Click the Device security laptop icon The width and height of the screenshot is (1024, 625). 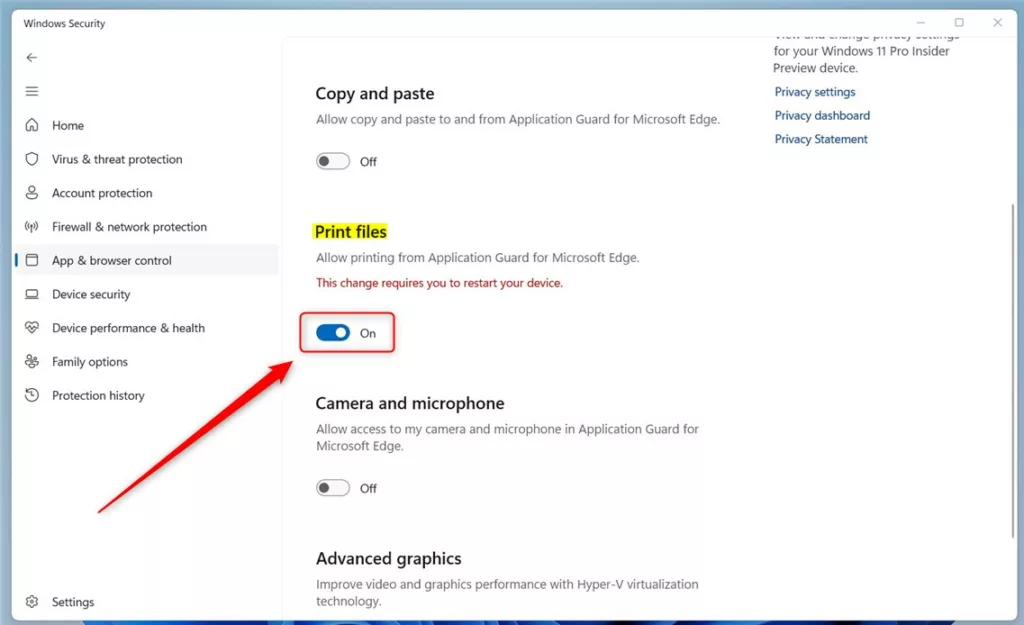click(32, 294)
